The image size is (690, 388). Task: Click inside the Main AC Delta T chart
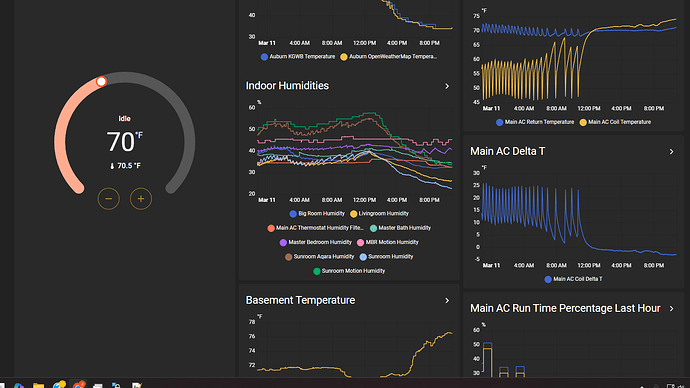pyautogui.click(x=579, y=216)
